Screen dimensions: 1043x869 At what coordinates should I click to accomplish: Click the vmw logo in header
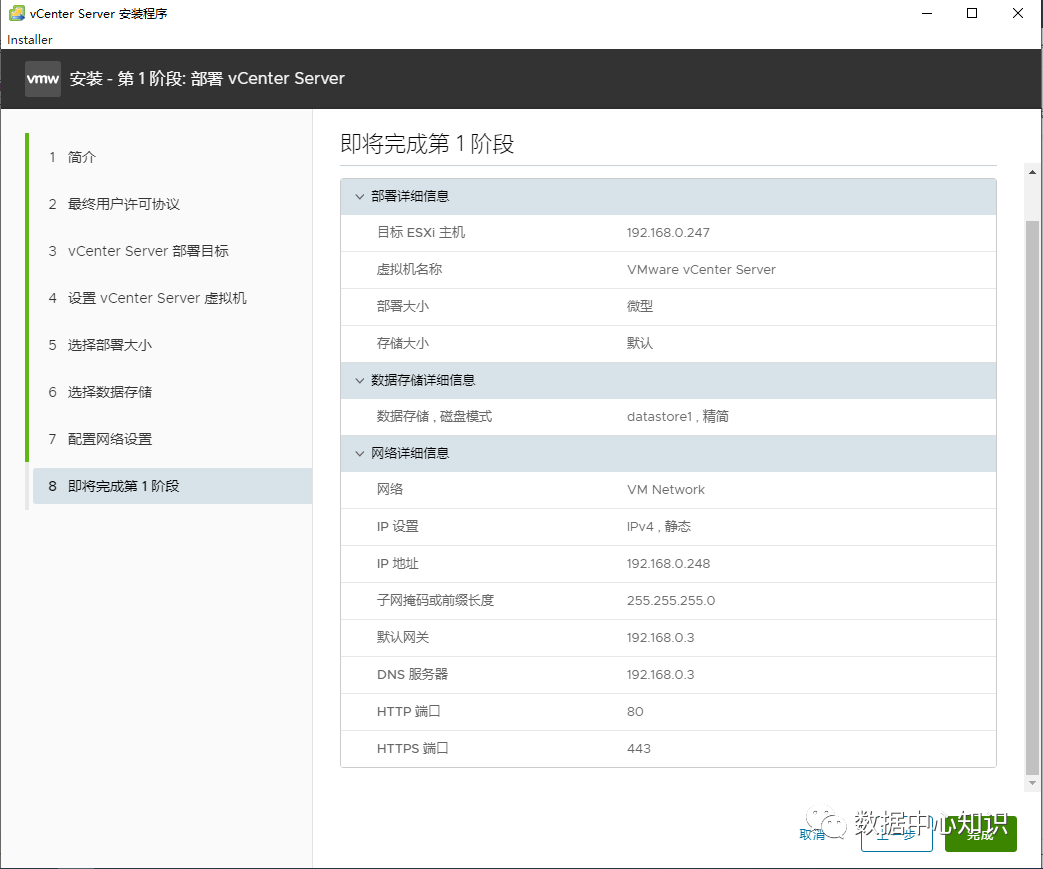[43, 79]
